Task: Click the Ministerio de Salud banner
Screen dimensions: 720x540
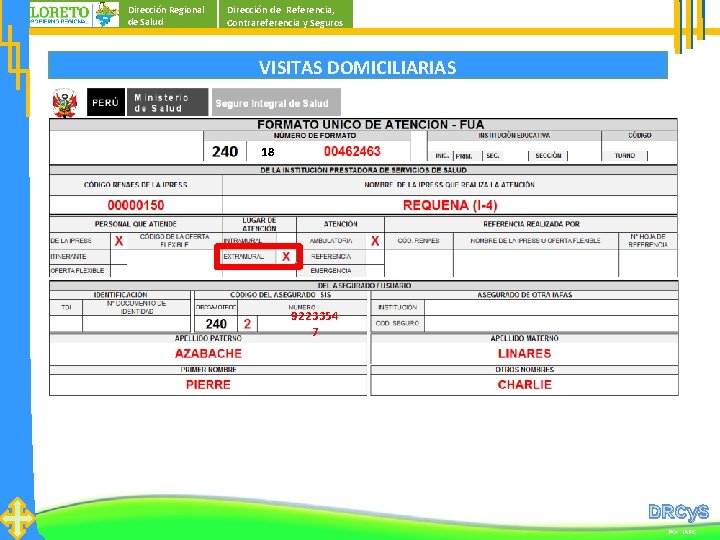Action: click(x=168, y=102)
